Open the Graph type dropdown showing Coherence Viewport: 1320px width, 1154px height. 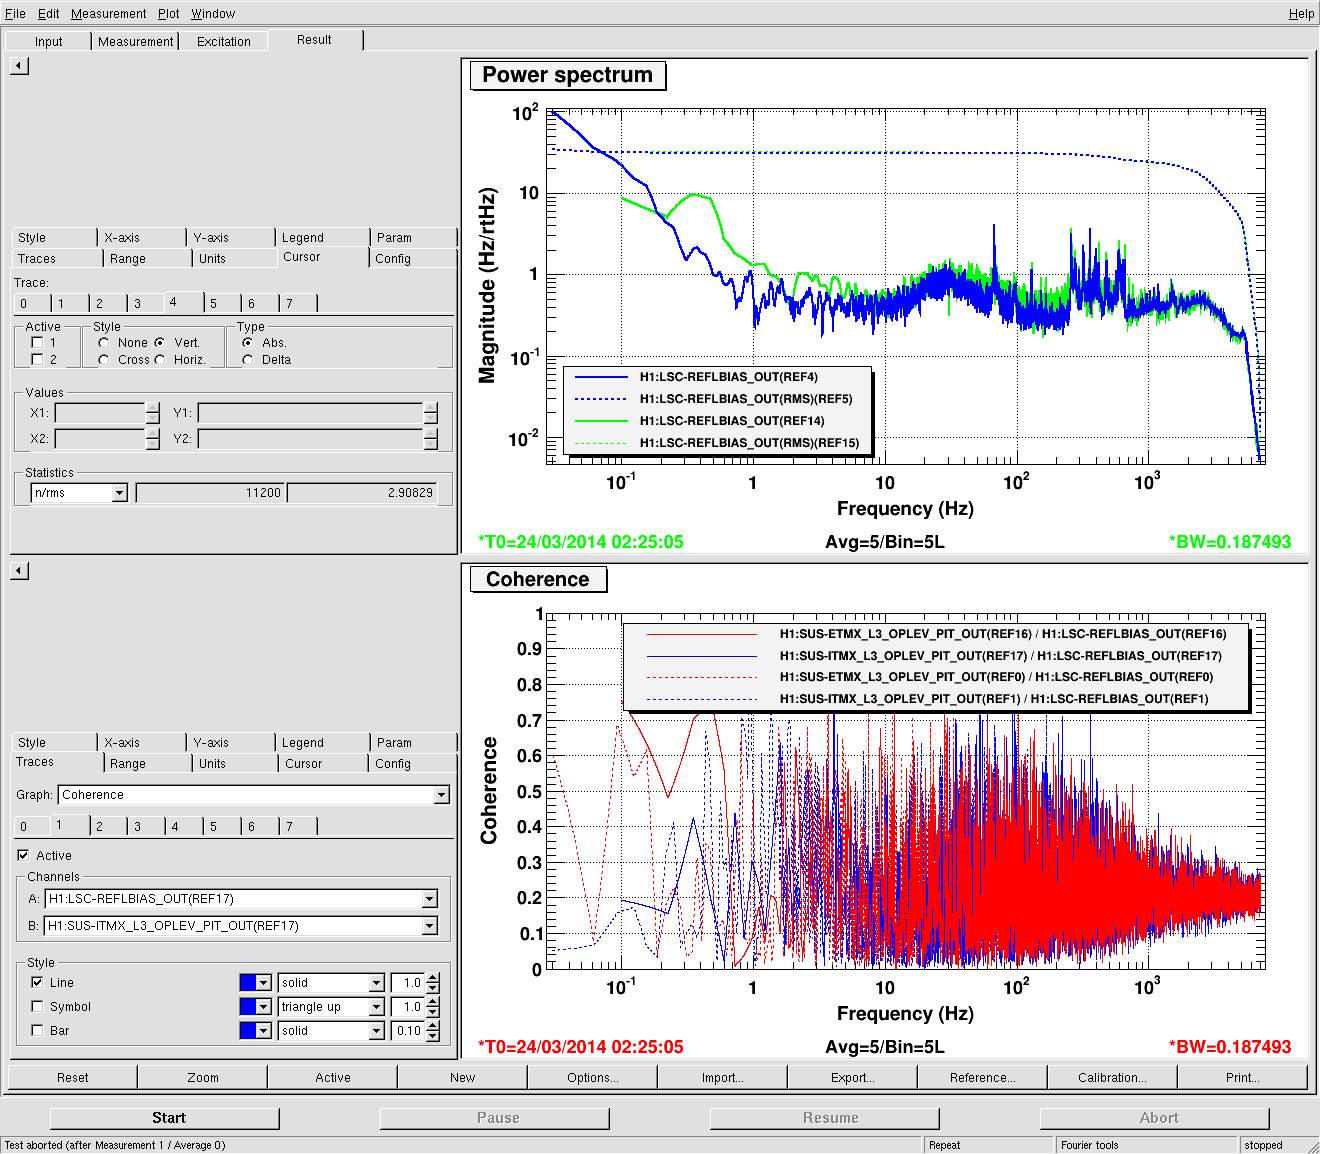click(254, 795)
